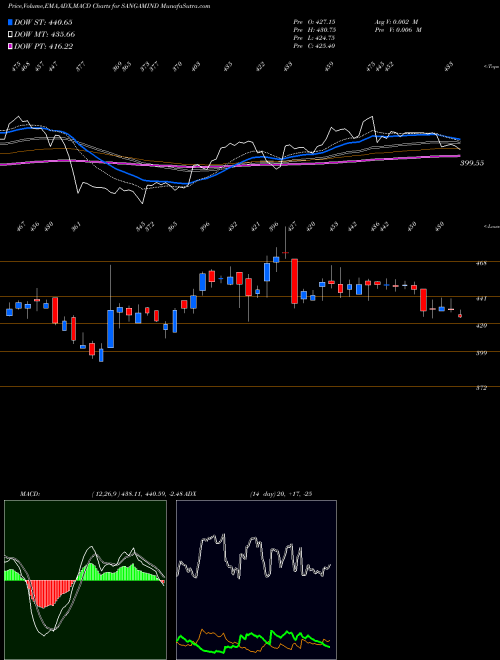
Task: Click the '<Lows' label on right edge
Action: point(491,226)
